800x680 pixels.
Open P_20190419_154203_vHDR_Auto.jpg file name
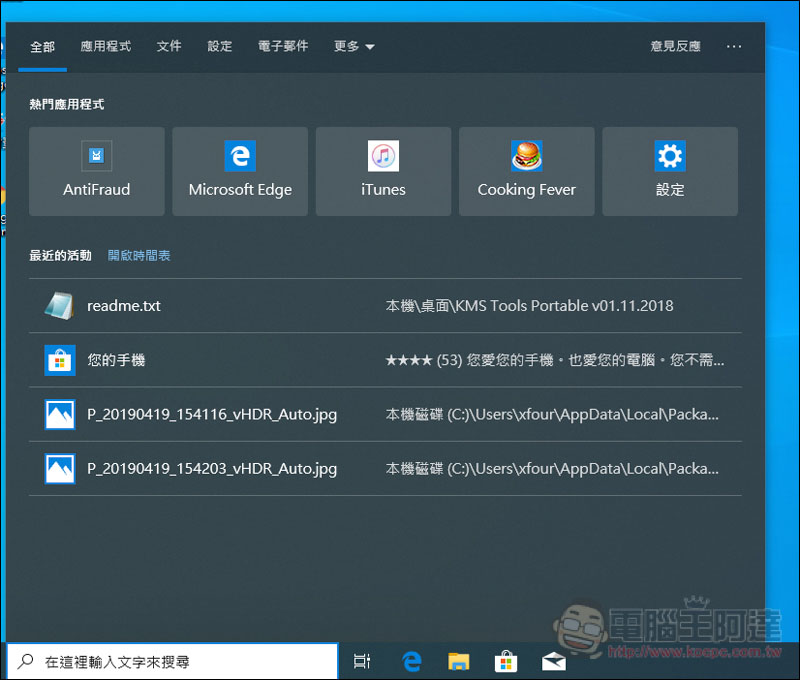212,468
